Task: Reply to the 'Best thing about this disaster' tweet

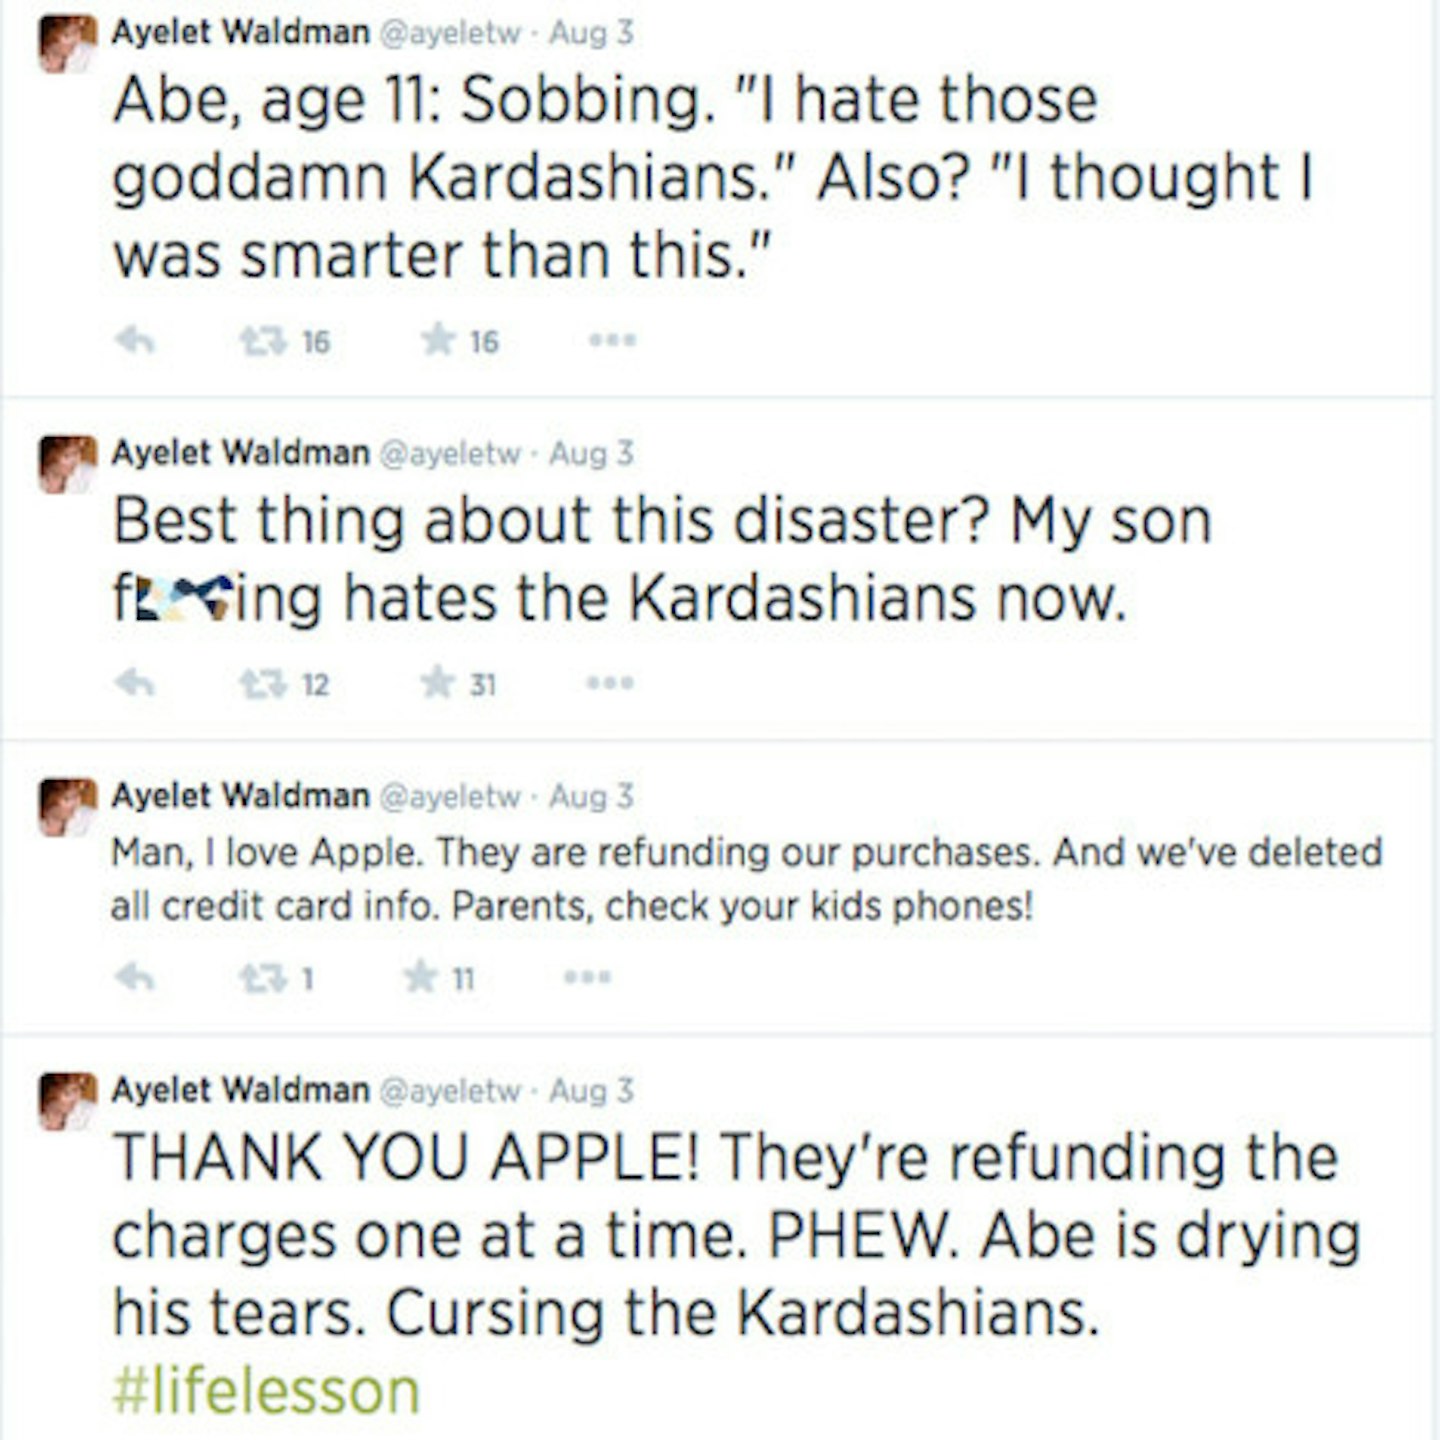Action: 135,684
